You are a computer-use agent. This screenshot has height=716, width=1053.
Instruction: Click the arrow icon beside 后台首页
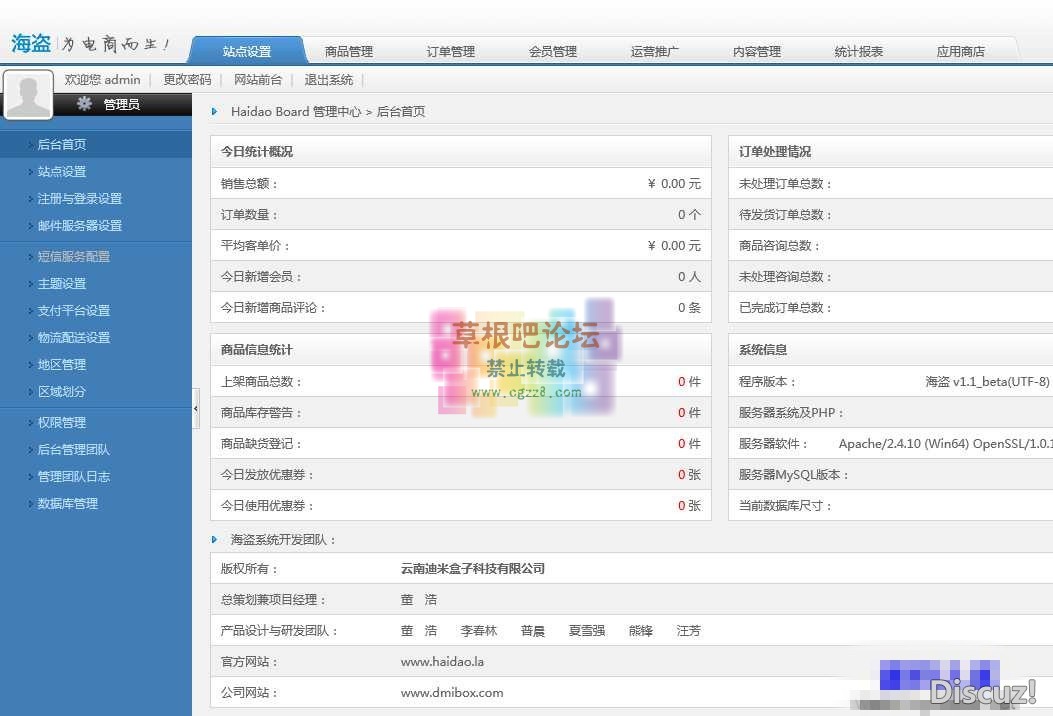(x=28, y=143)
